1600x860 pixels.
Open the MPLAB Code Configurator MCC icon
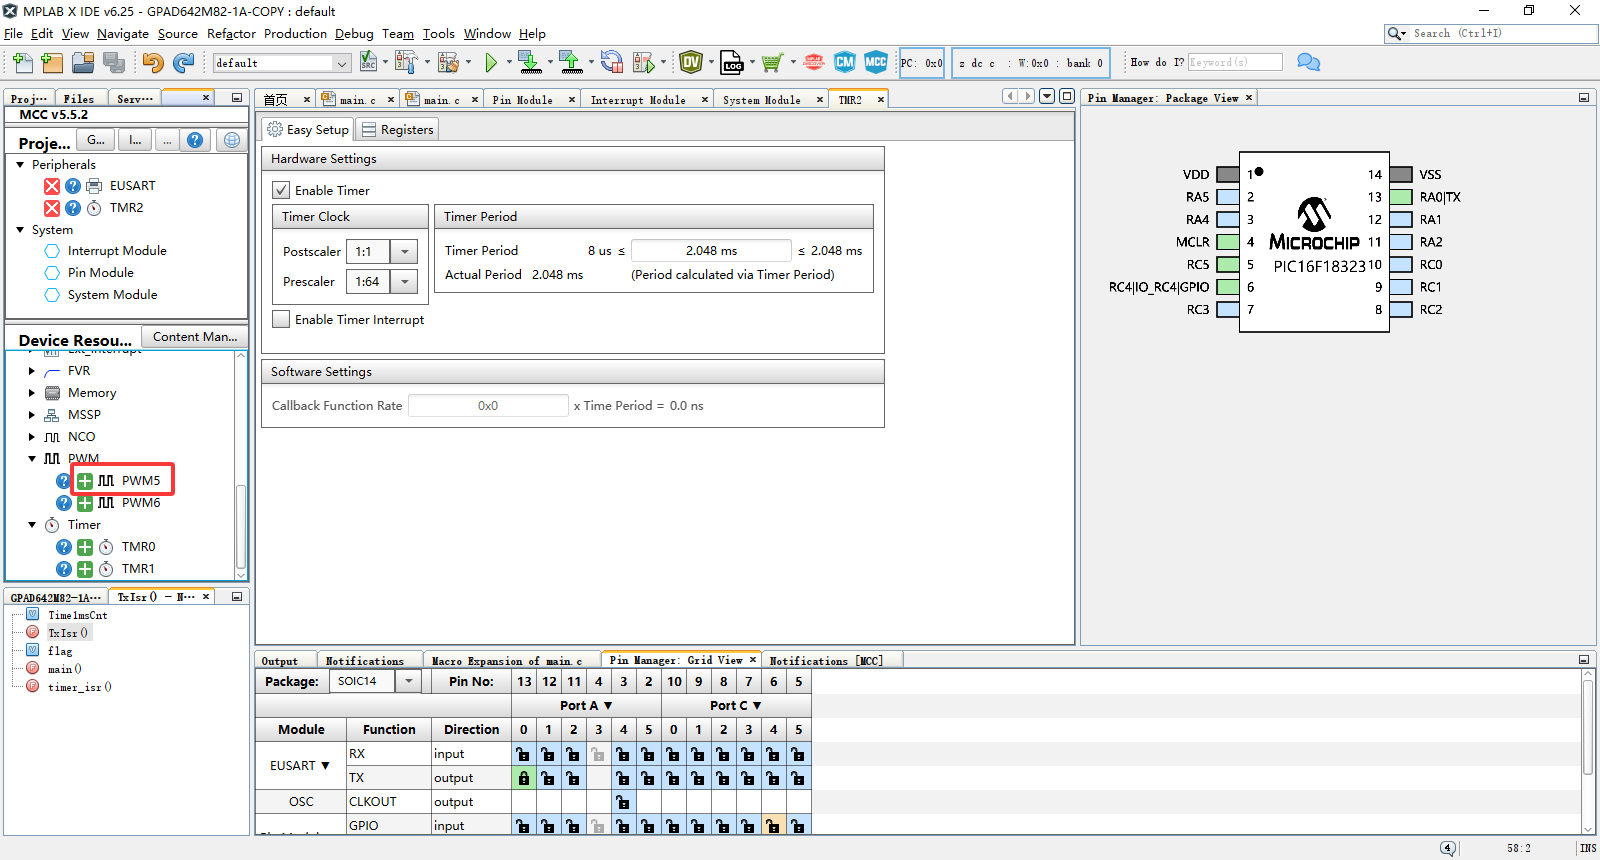pyautogui.click(x=876, y=62)
